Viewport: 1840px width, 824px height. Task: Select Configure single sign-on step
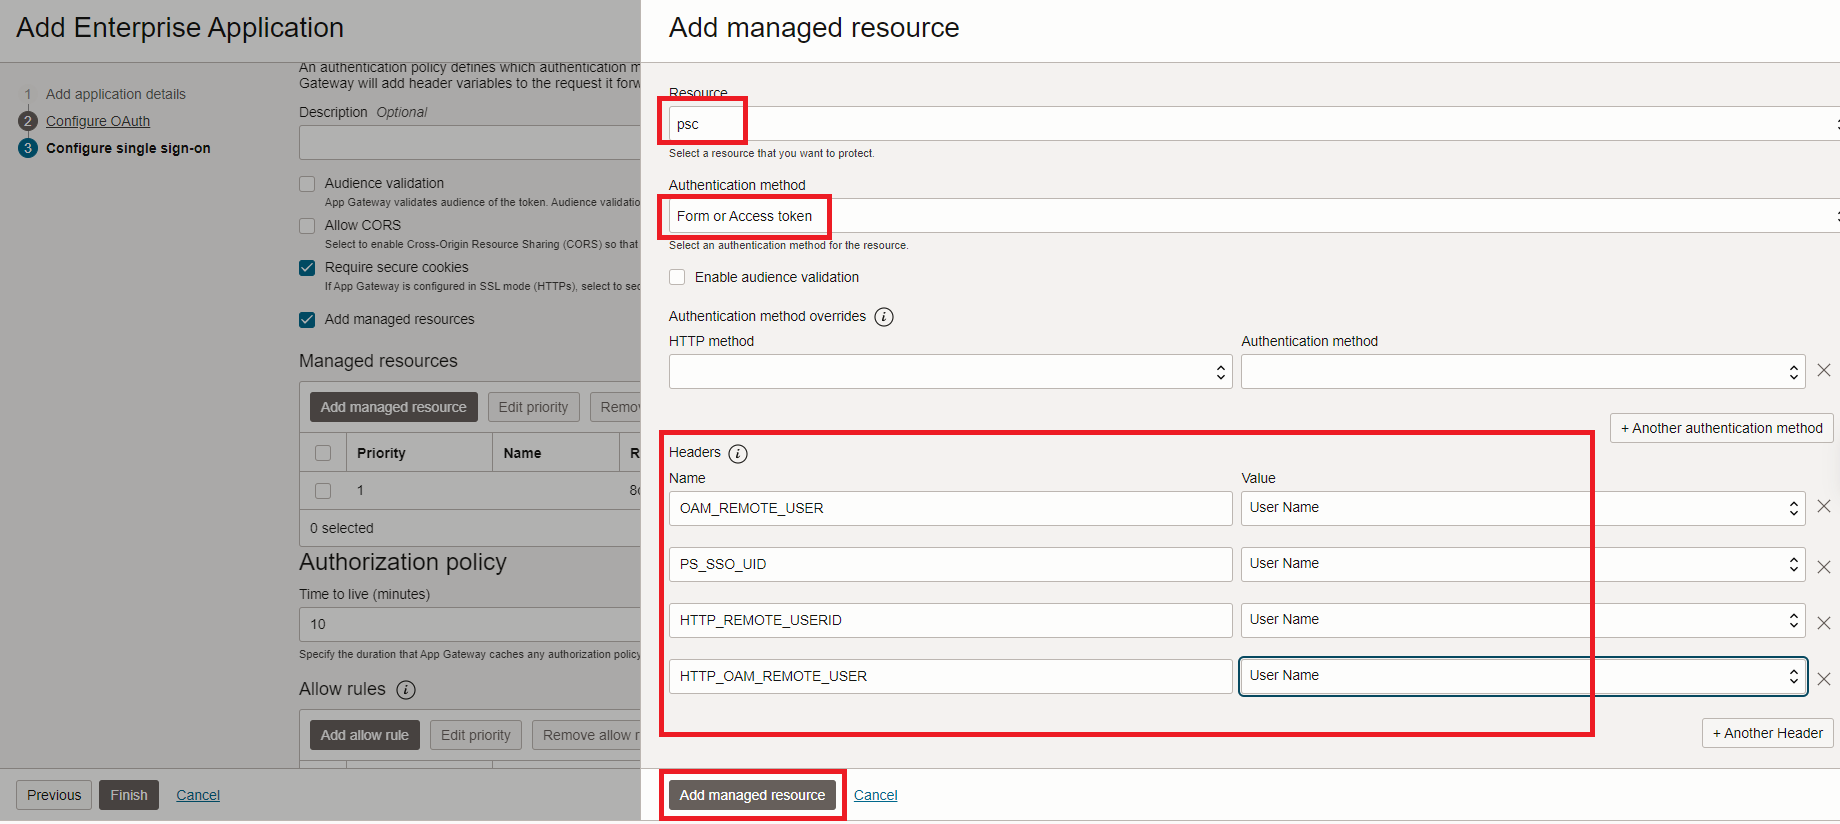[128, 148]
